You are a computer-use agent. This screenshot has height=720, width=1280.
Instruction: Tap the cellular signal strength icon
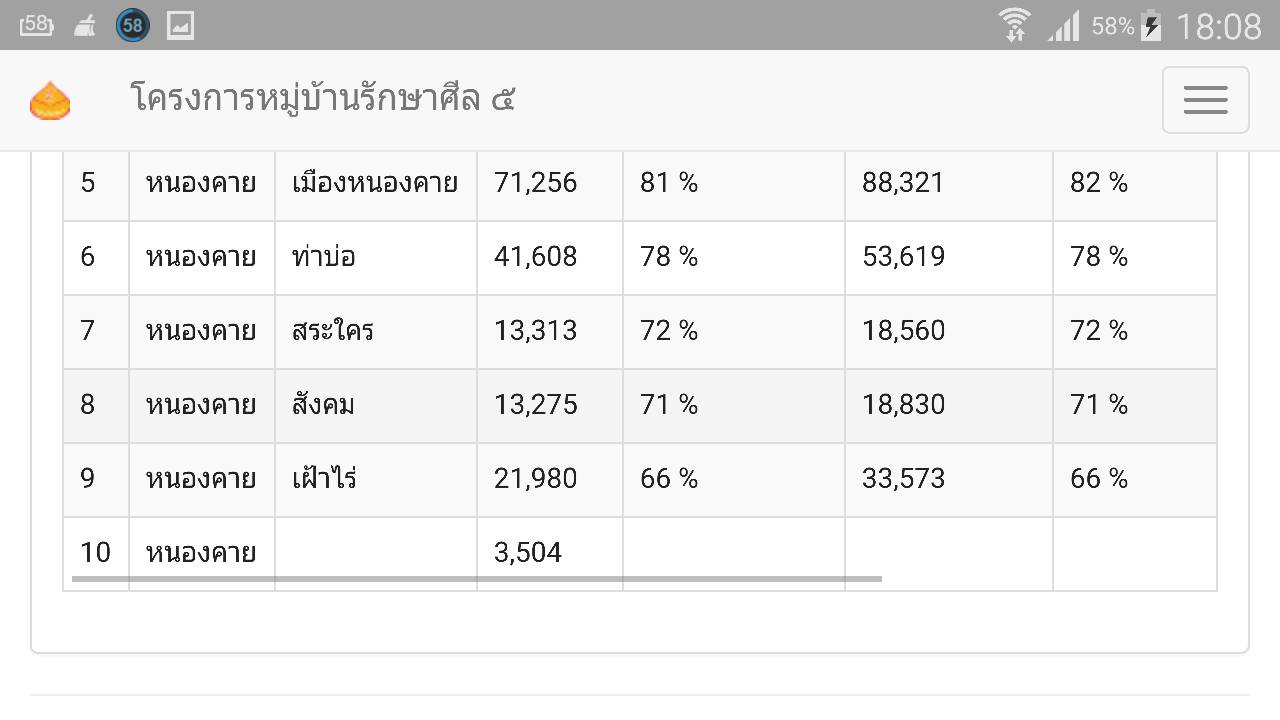[x=1064, y=25]
